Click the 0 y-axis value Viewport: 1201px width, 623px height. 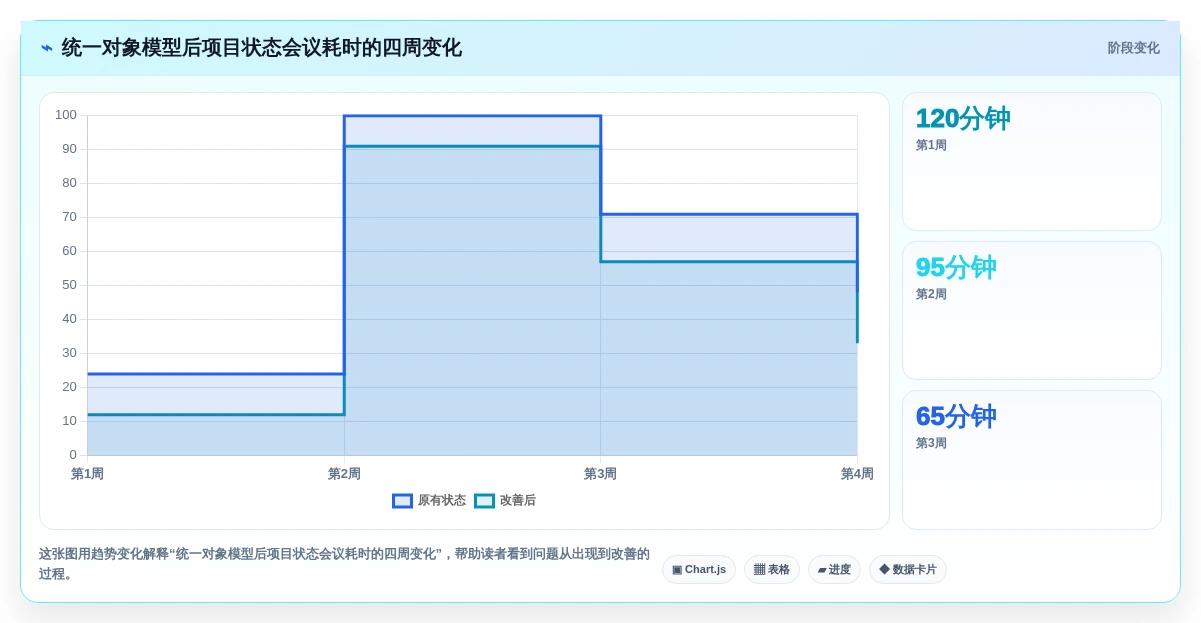pos(73,455)
